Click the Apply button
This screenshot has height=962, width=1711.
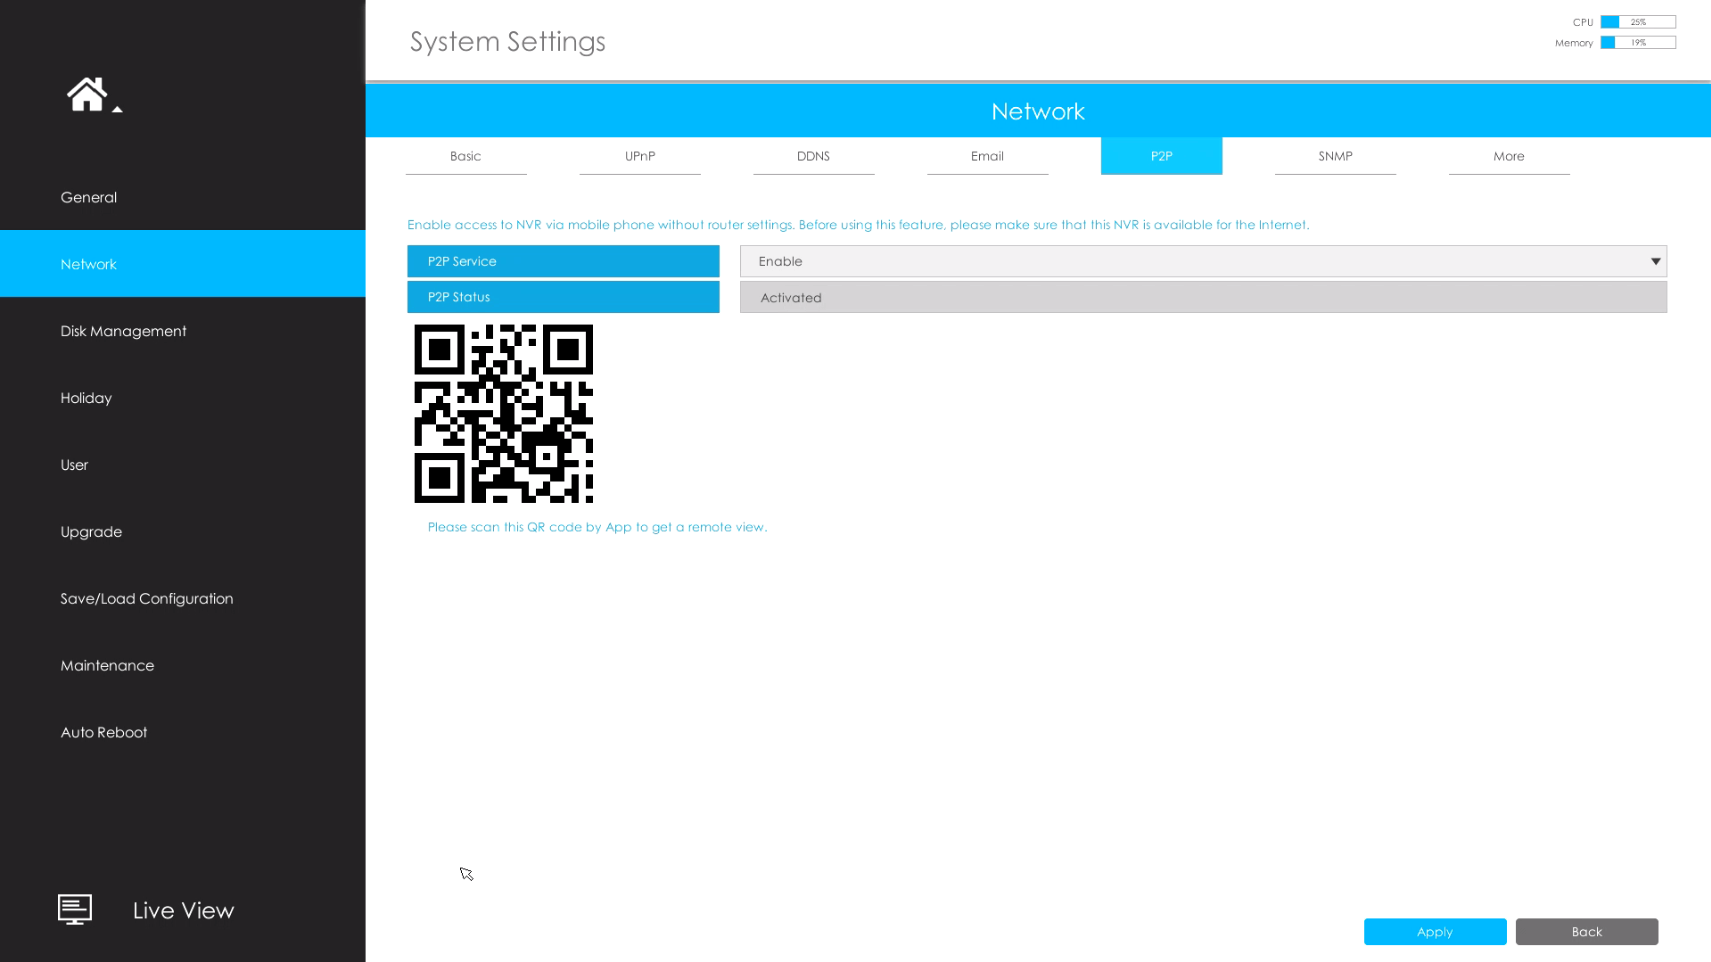(x=1435, y=932)
